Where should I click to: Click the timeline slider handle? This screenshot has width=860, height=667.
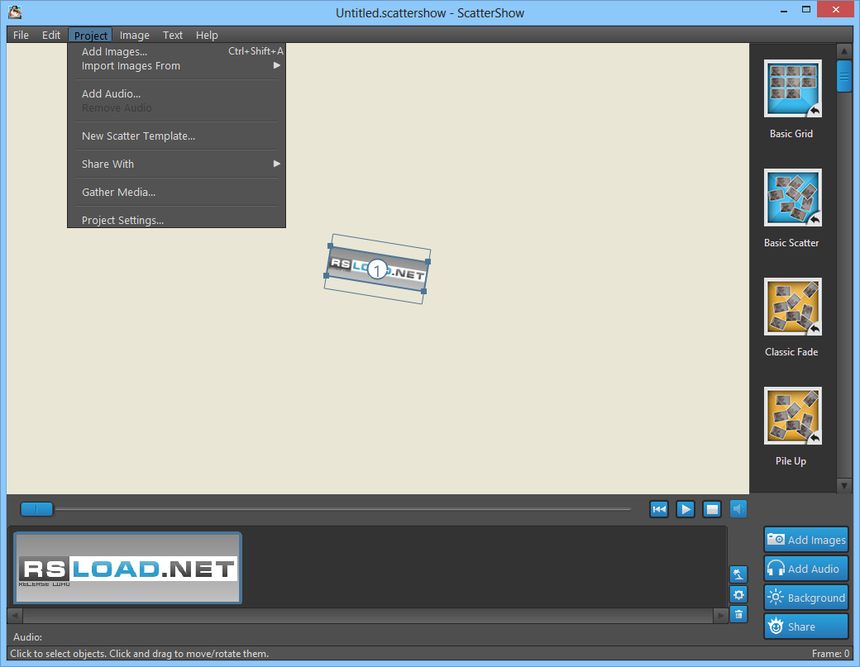click(37, 509)
